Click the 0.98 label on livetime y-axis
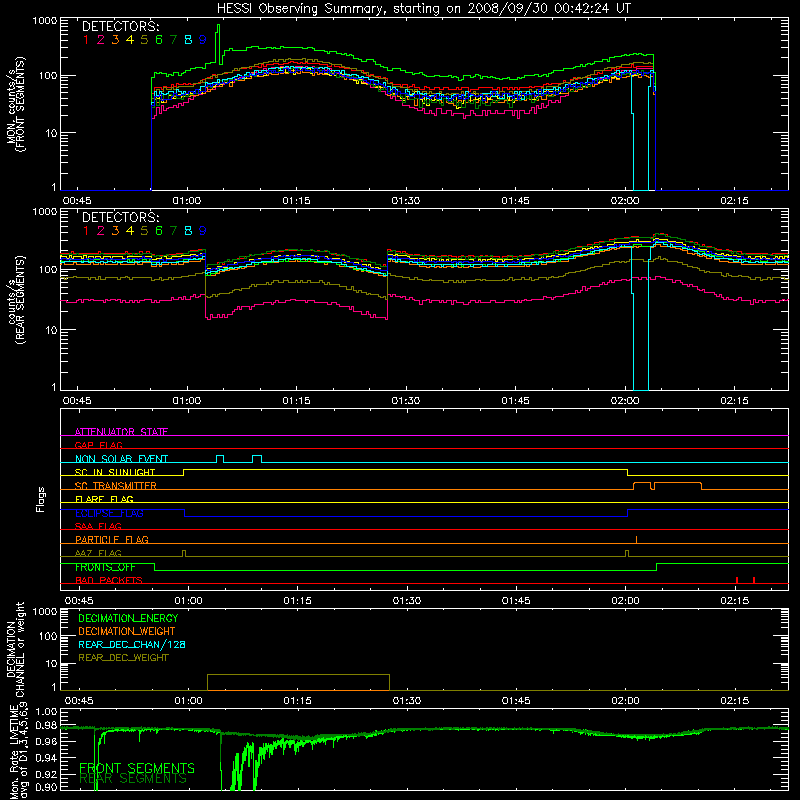This screenshot has width=800, height=800. (x=47, y=726)
